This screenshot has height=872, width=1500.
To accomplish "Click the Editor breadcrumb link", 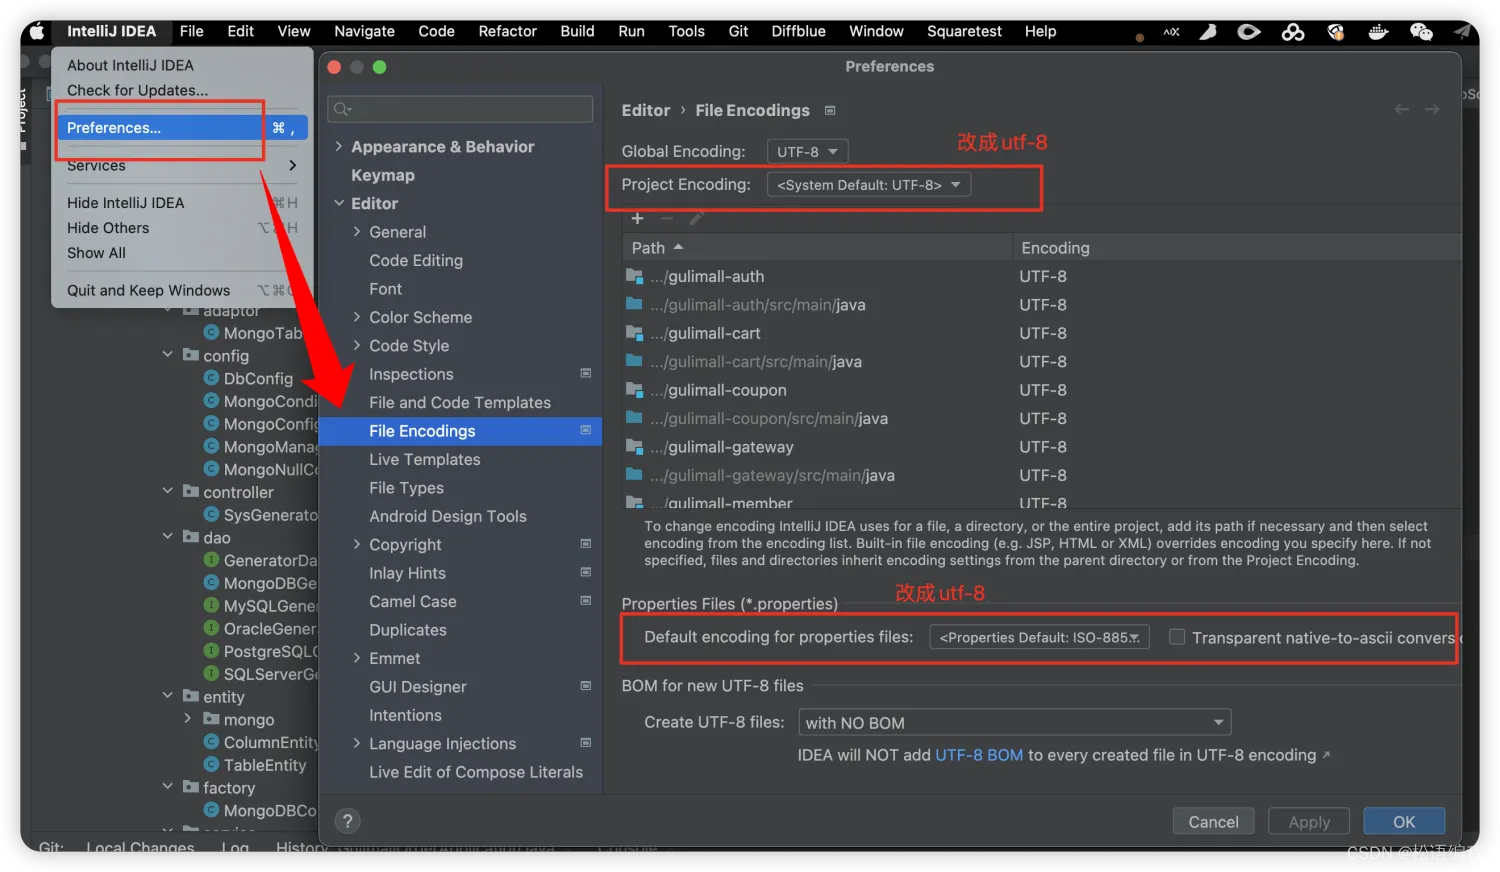I will pyautogui.click(x=646, y=110).
